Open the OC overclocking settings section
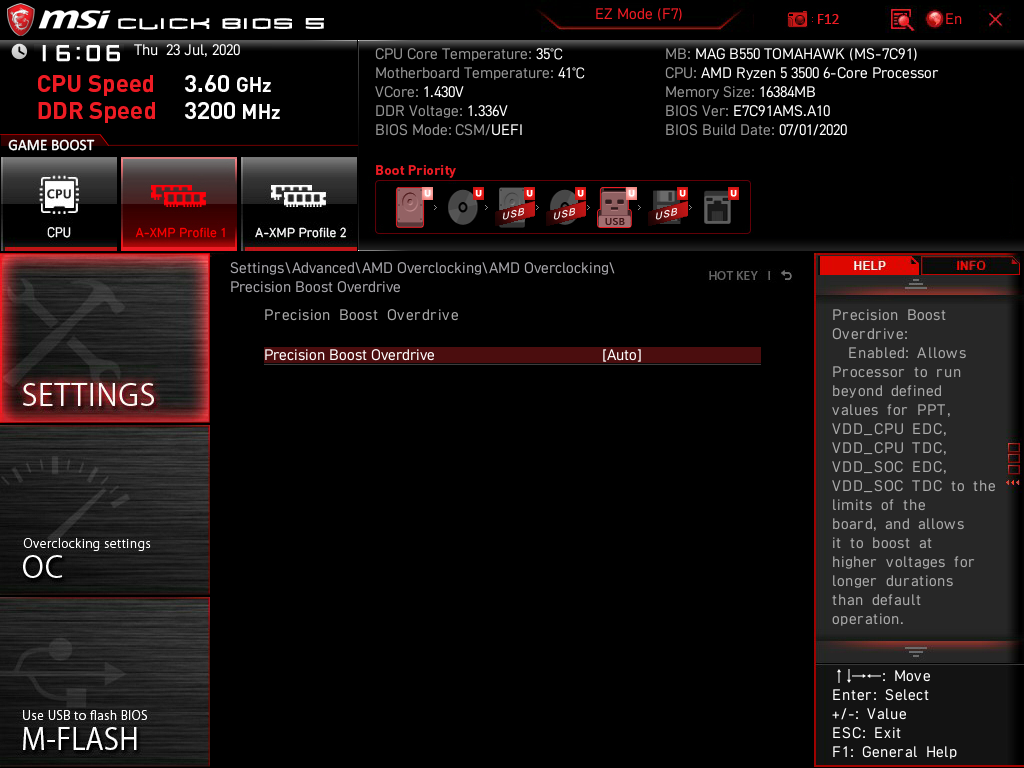 point(104,511)
